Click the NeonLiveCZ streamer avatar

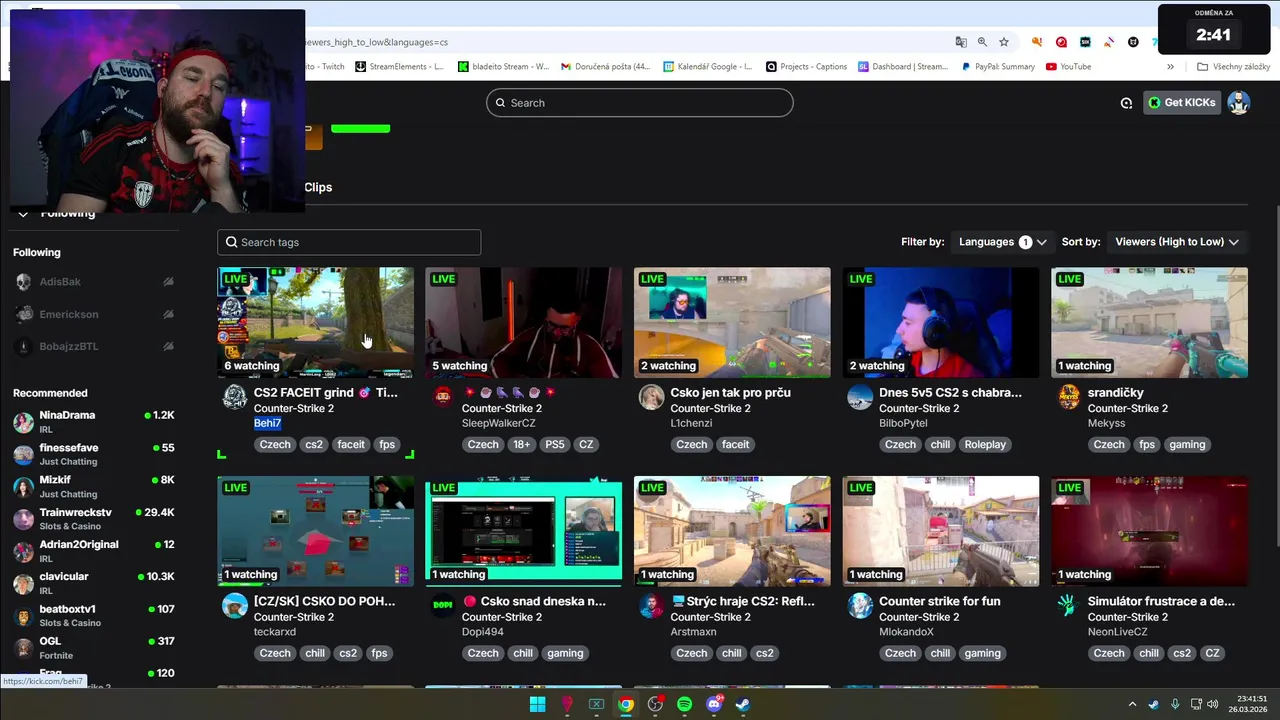[1069, 606]
